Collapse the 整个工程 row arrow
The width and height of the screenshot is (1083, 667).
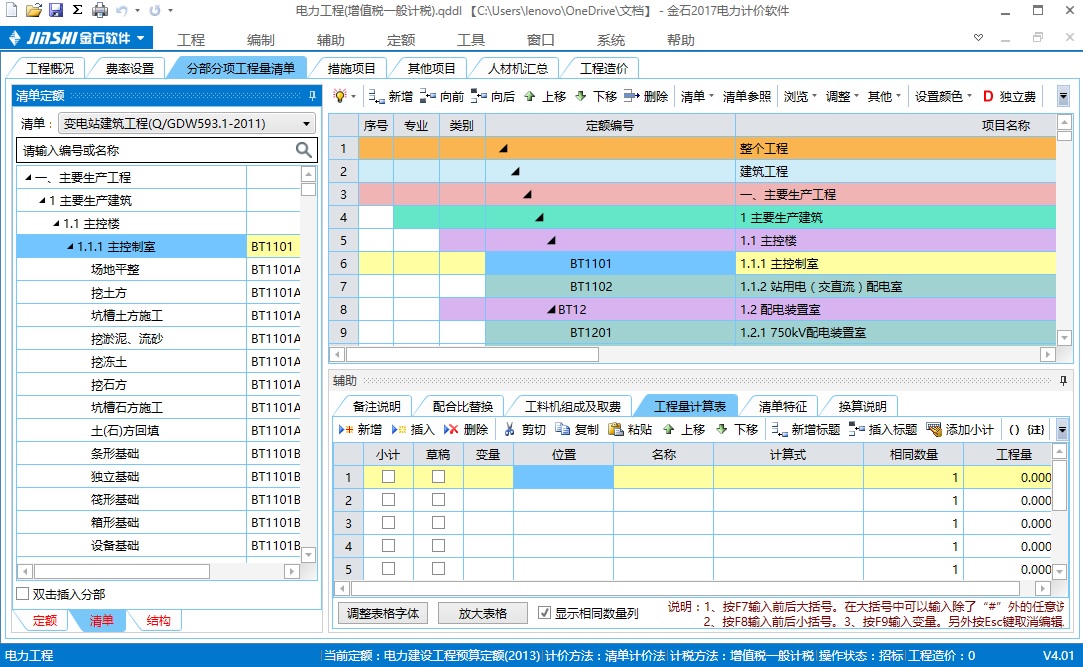[x=504, y=148]
